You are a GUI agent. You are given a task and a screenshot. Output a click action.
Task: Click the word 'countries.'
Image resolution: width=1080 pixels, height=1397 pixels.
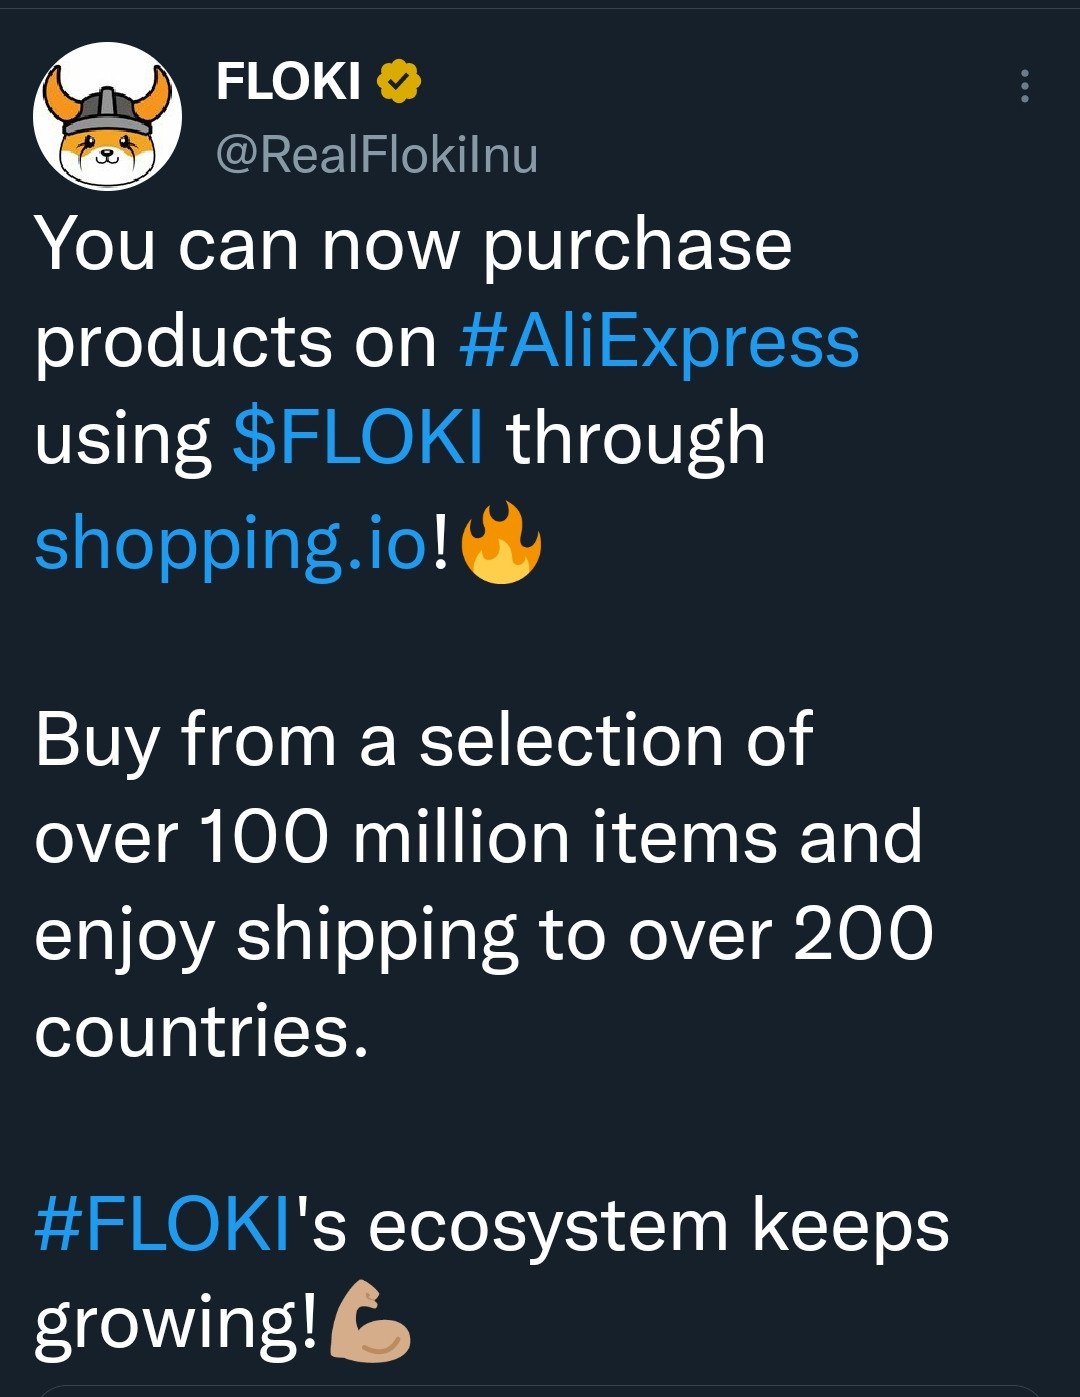click(202, 1030)
